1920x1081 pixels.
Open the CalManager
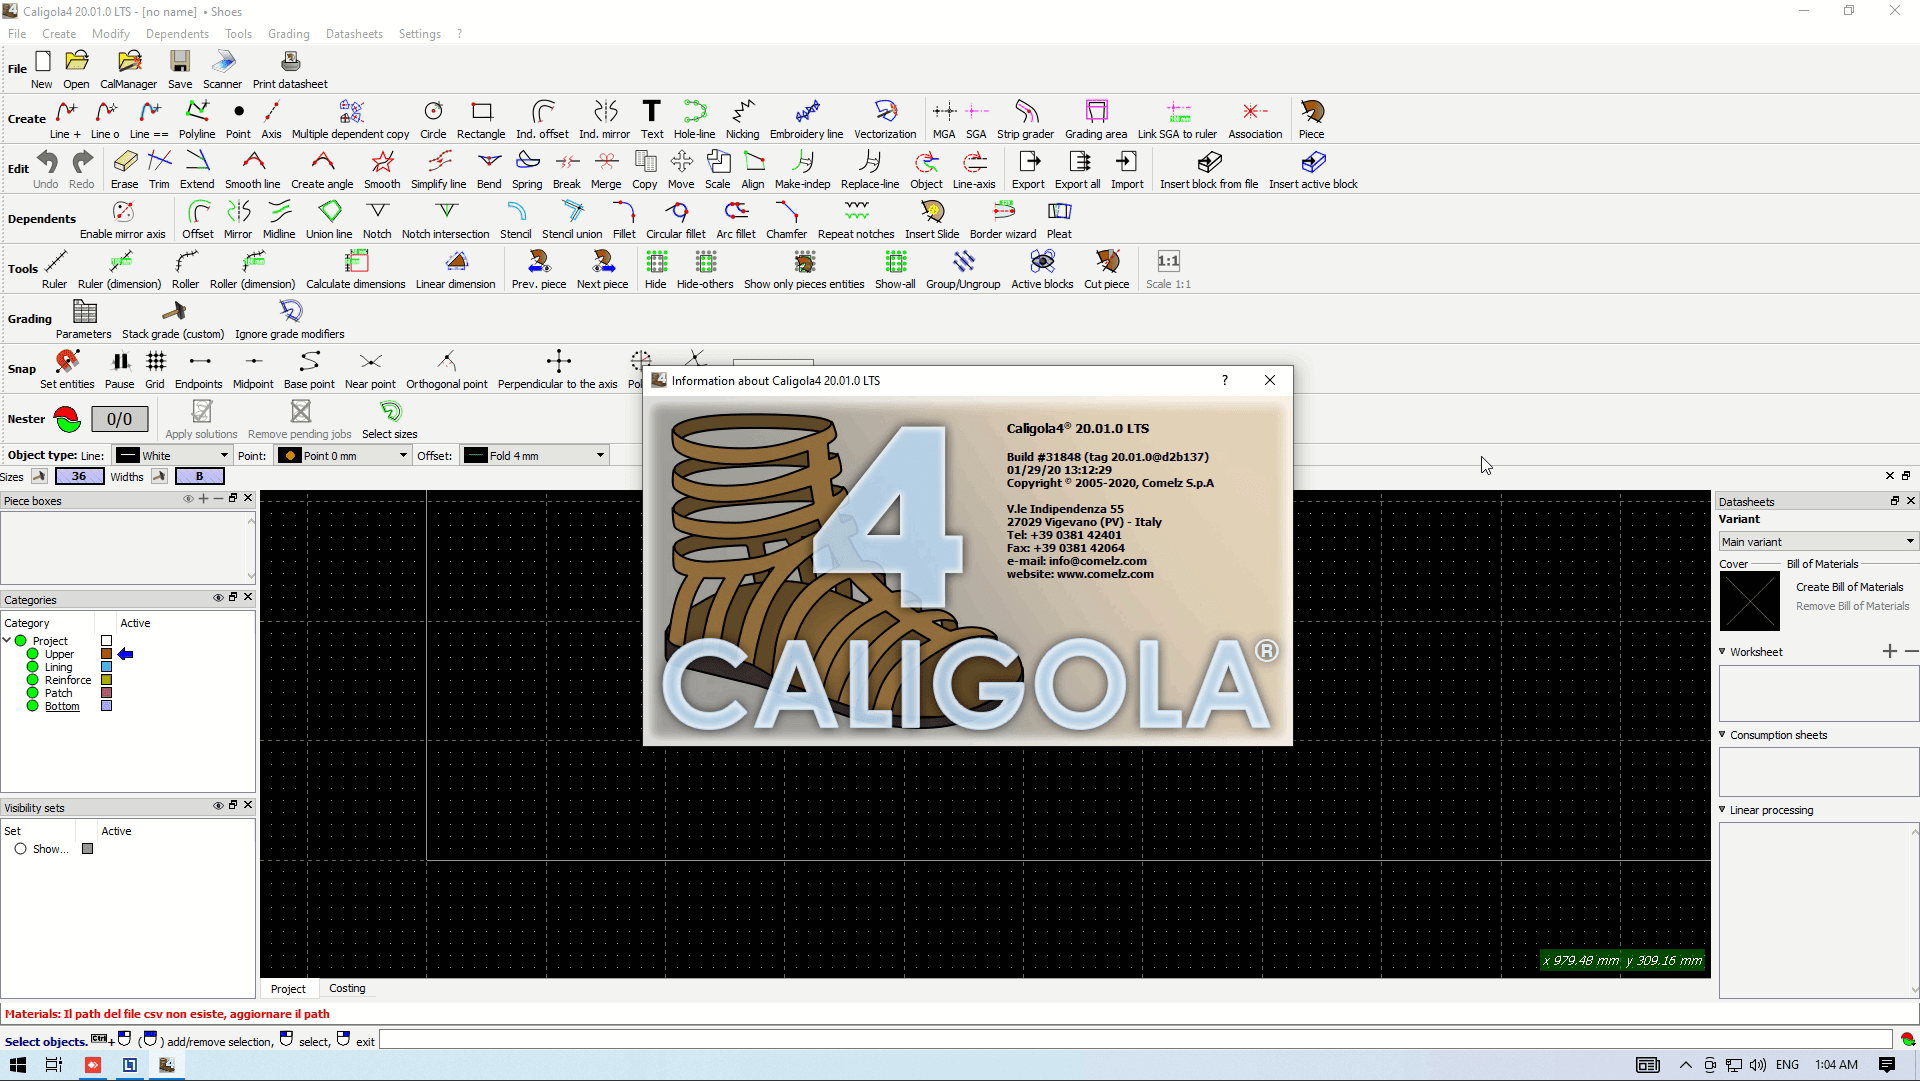128,69
